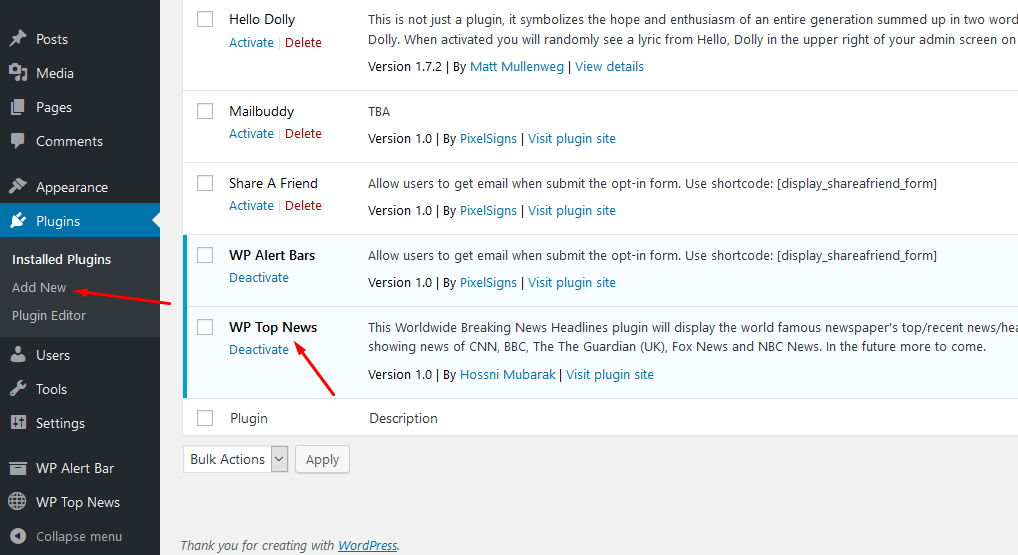Screen dimensions: 1018x555
Task: Click the WP Top News globe icon
Action: coord(18,502)
